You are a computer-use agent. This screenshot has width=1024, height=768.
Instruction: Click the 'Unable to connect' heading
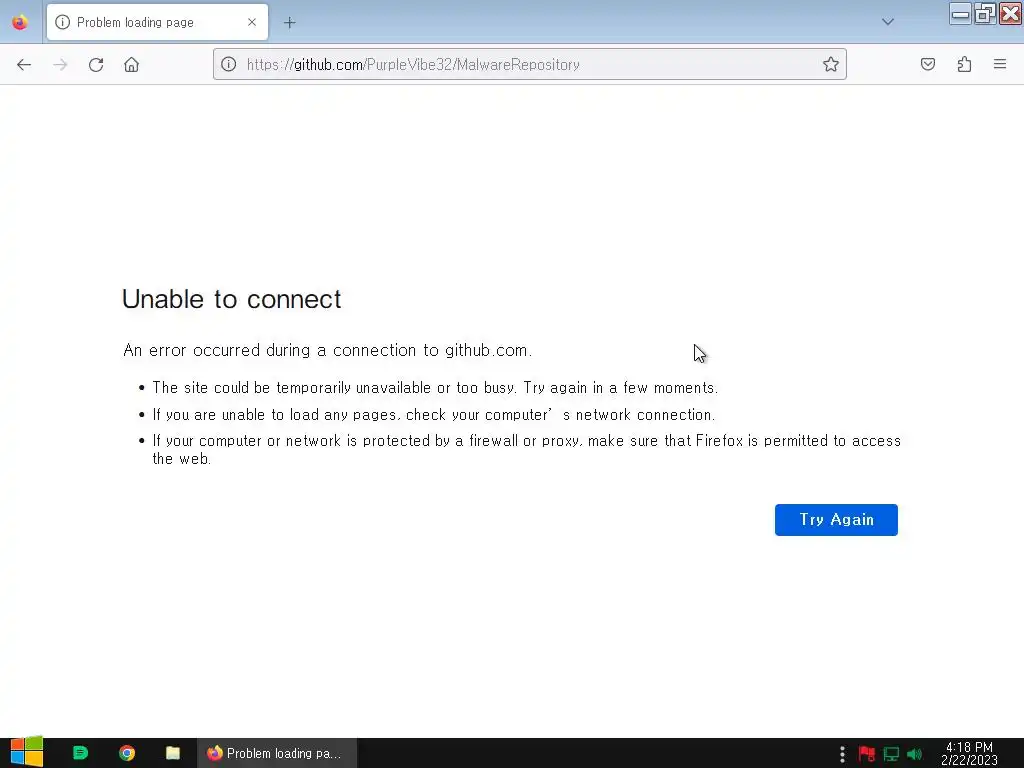232,299
